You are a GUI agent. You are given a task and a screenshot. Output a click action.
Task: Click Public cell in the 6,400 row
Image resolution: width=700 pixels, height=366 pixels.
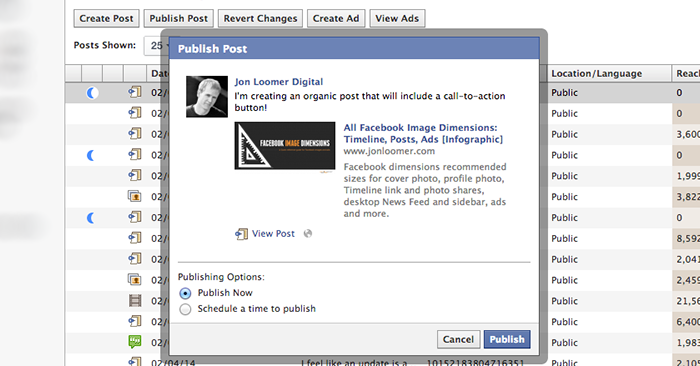[x=564, y=322]
